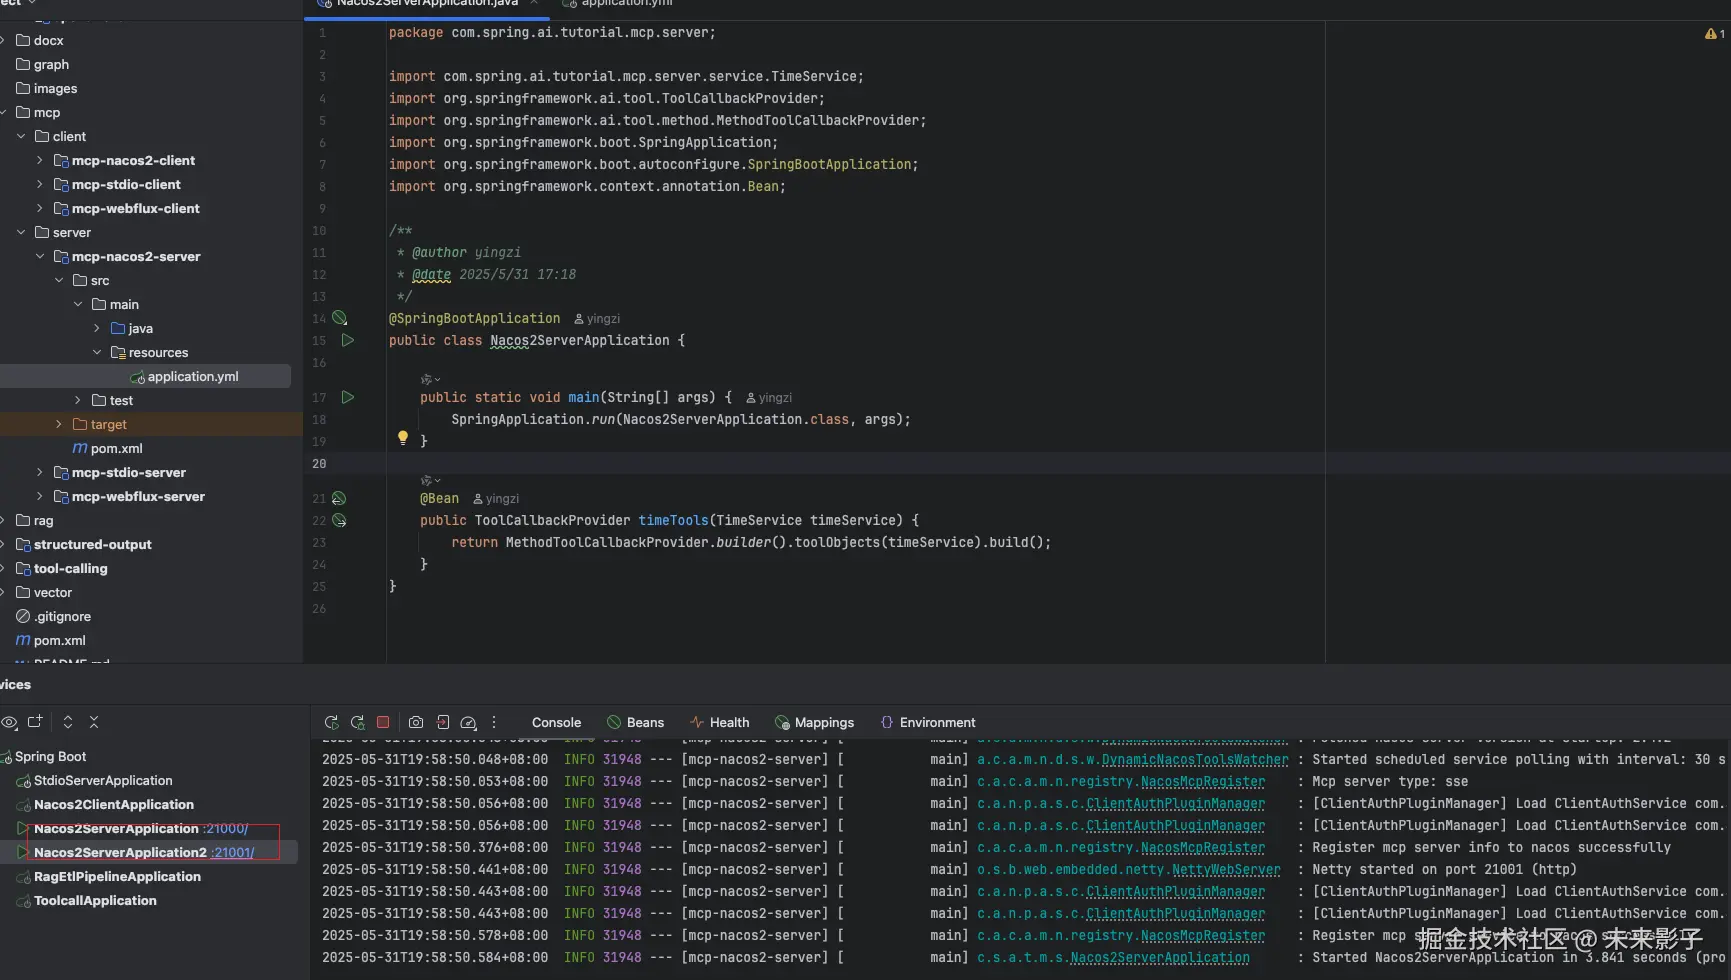Viewport: 1731px width, 980px height.
Task: Expand the test folder
Action: click(78, 400)
